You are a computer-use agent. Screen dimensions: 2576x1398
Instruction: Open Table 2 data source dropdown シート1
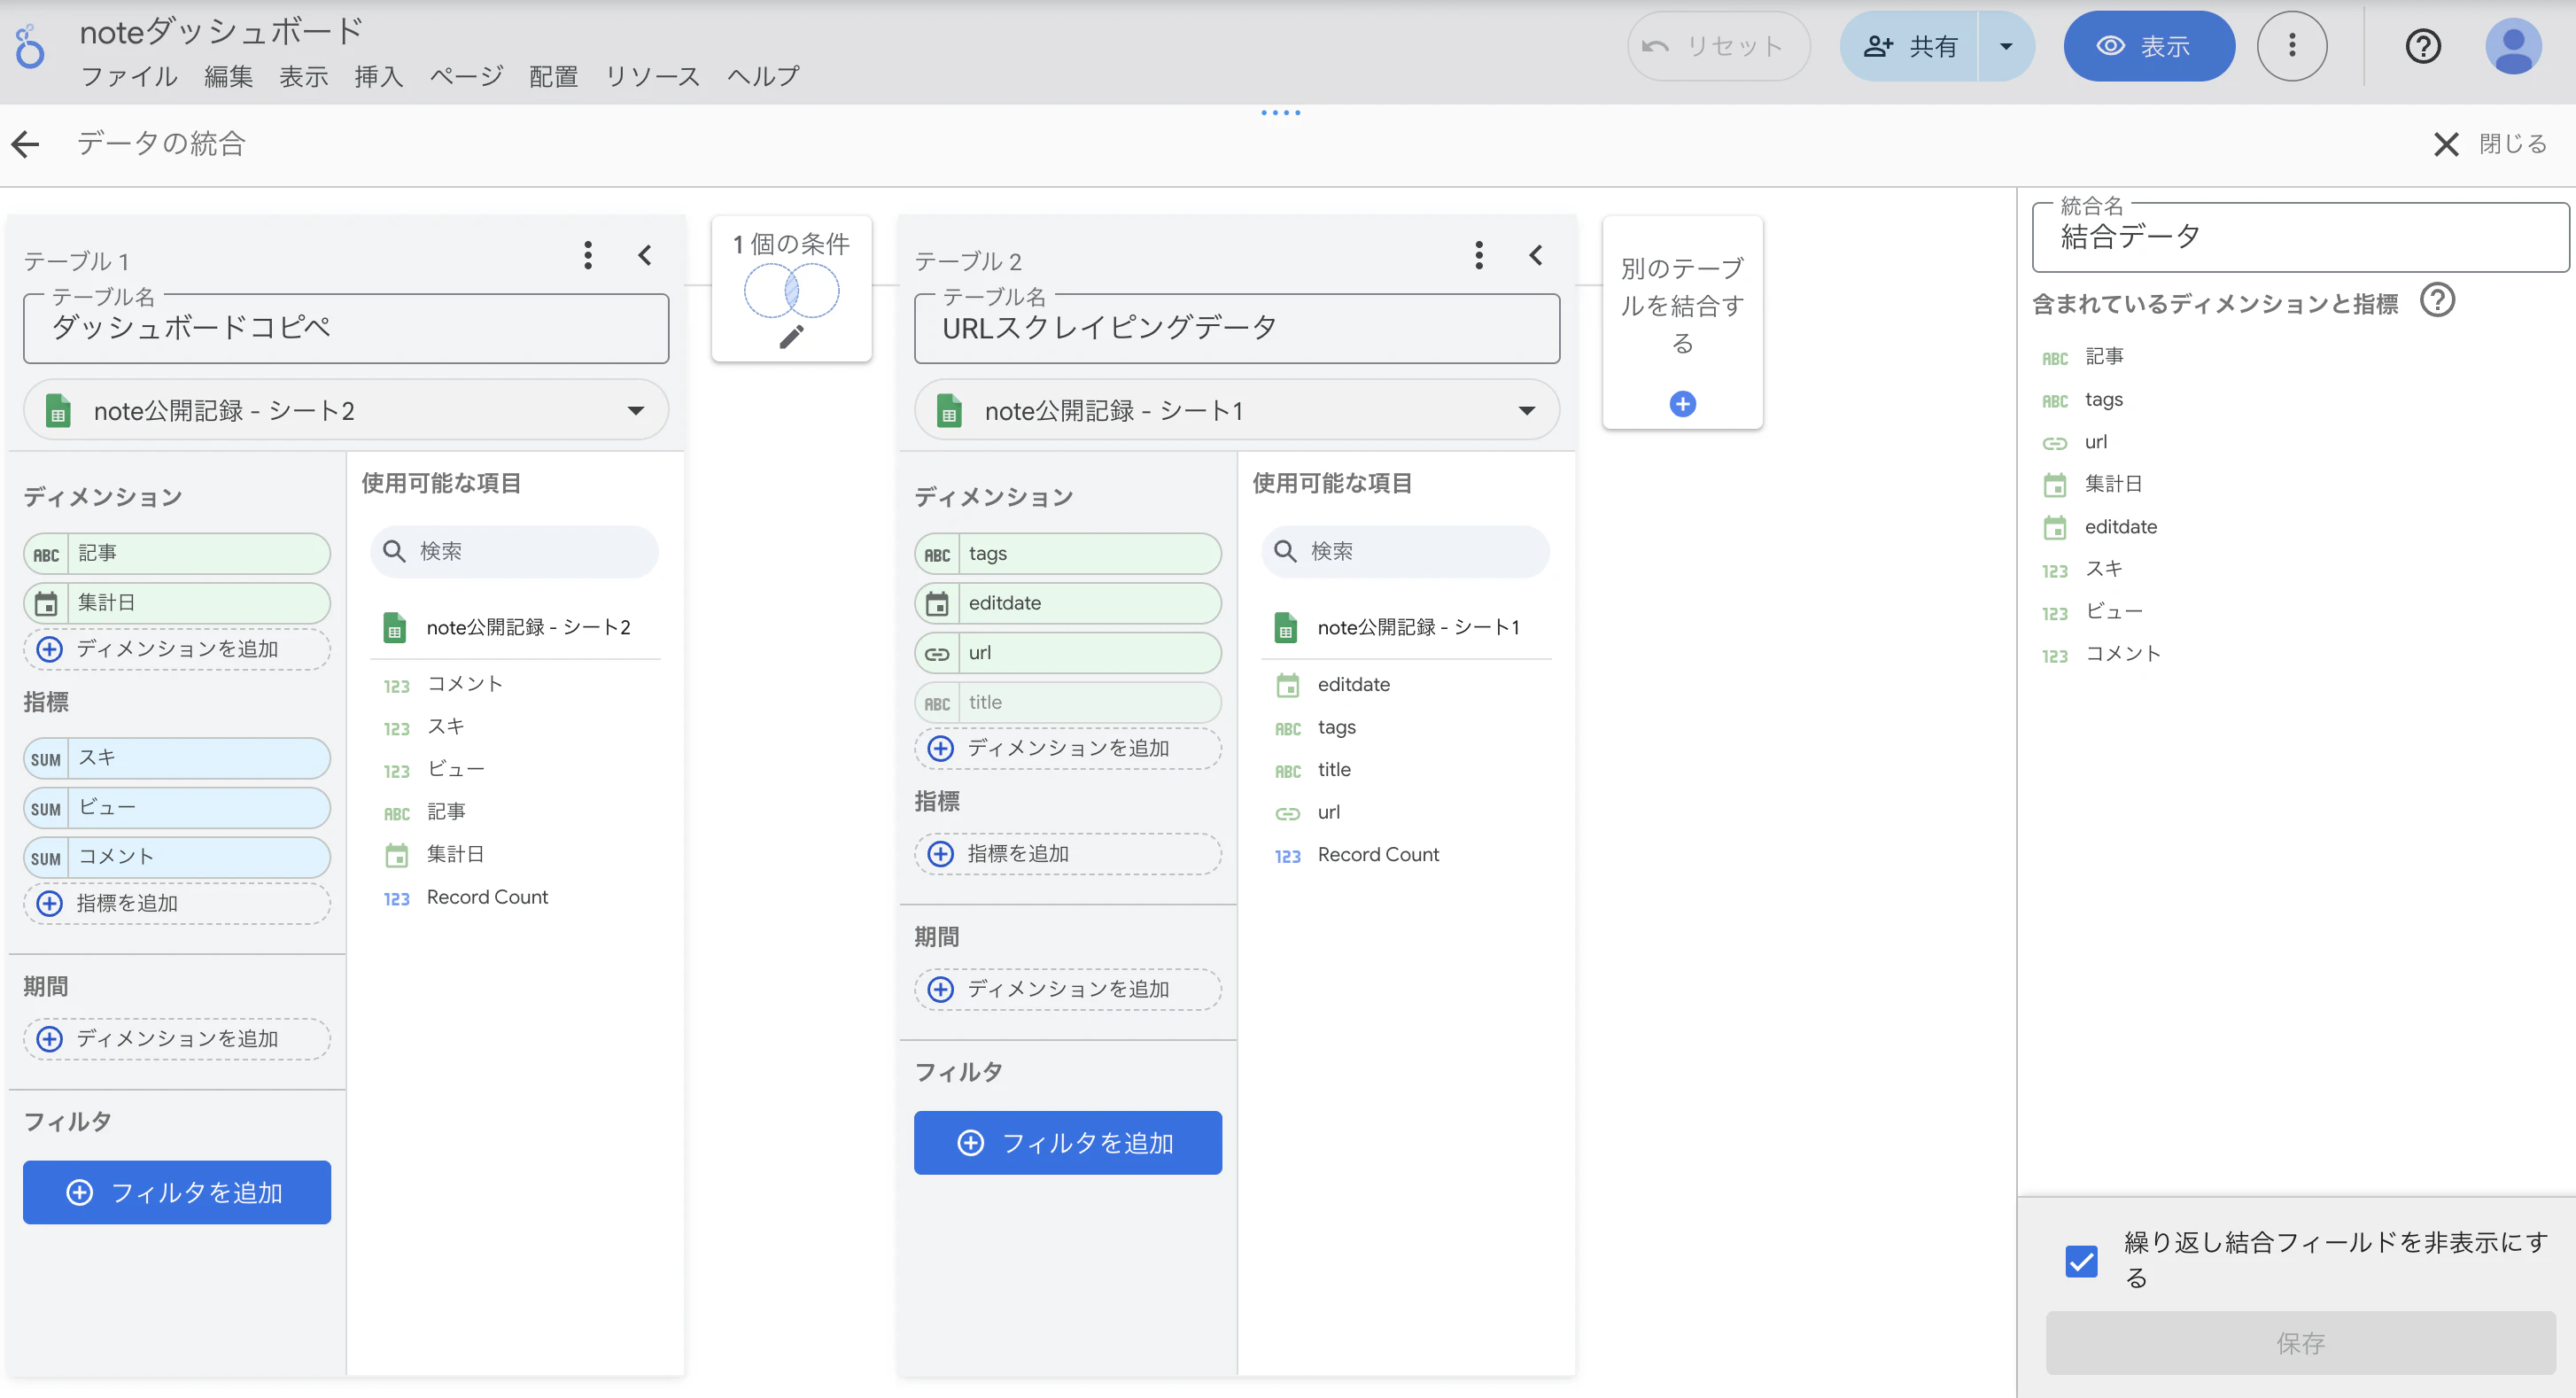click(1237, 410)
